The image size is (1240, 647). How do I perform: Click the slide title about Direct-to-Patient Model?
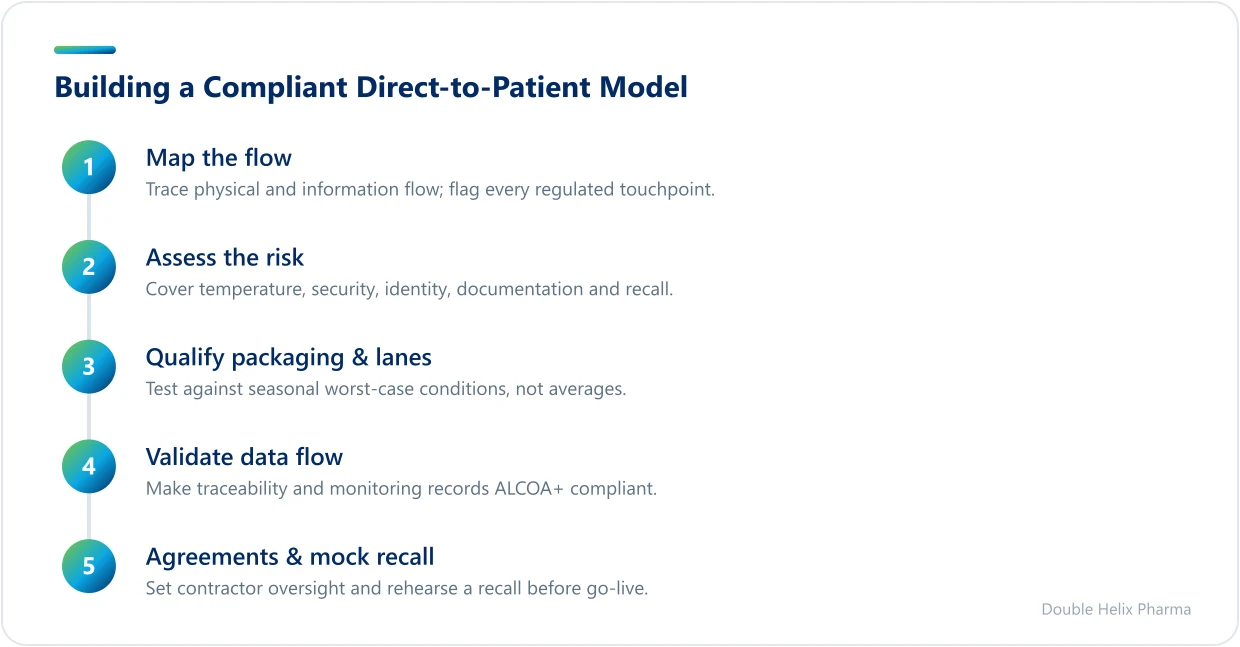click(371, 87)
